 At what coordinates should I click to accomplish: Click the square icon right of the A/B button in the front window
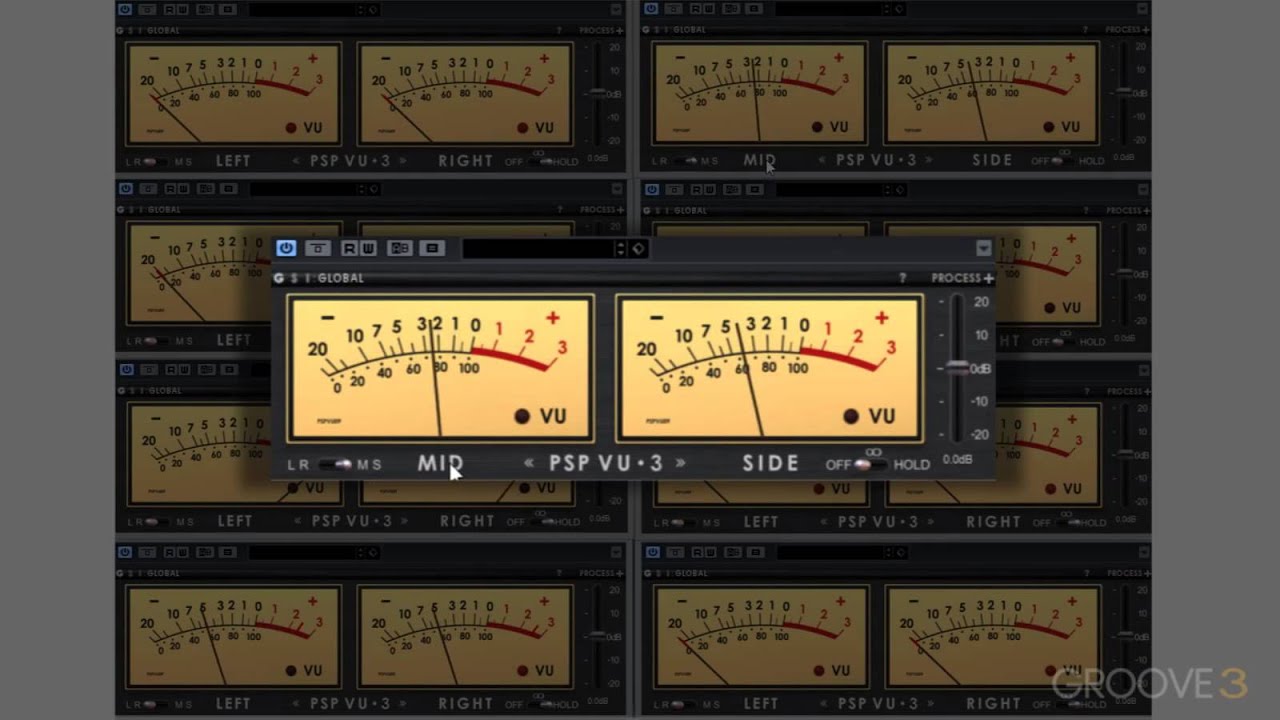click(432, 248)
